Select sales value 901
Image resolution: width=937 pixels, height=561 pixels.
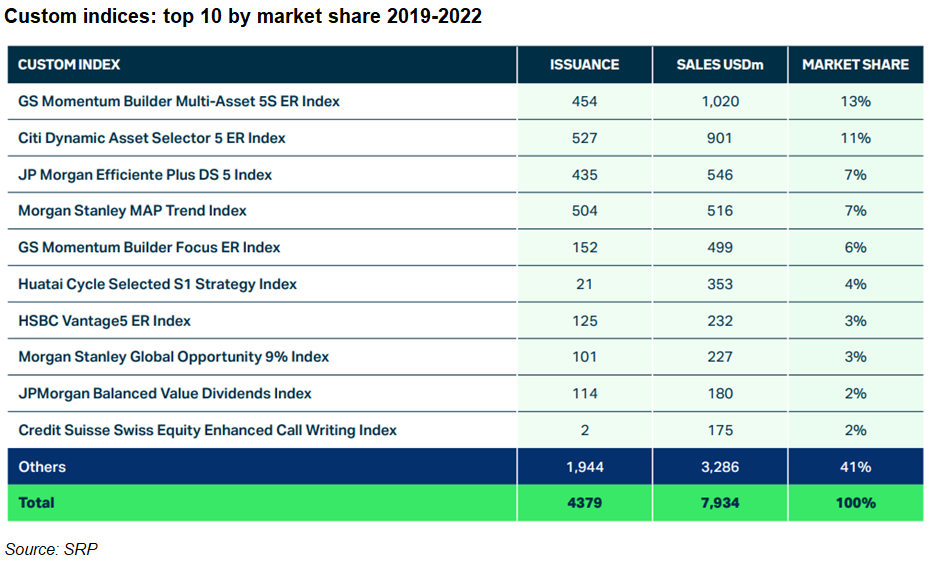click(719, 138)
